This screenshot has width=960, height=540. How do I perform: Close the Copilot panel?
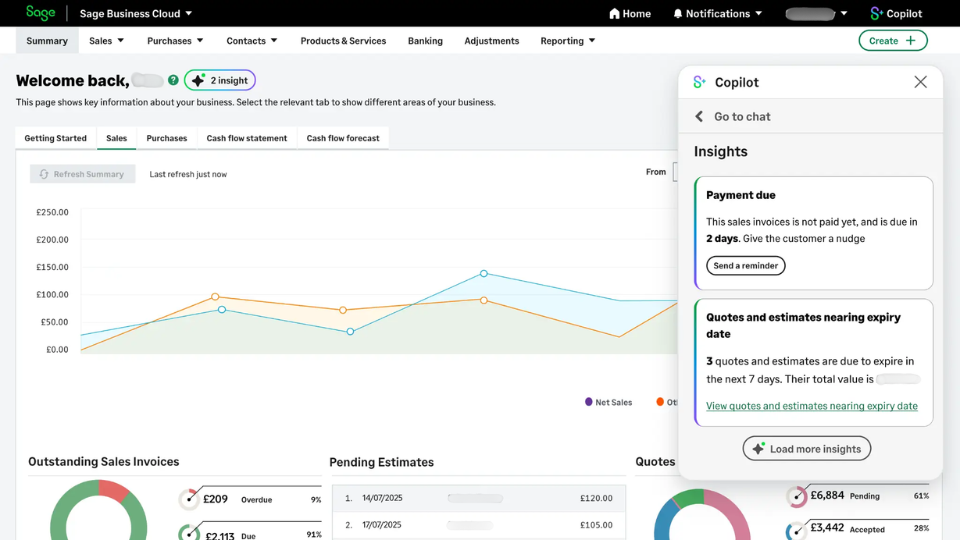920,82
